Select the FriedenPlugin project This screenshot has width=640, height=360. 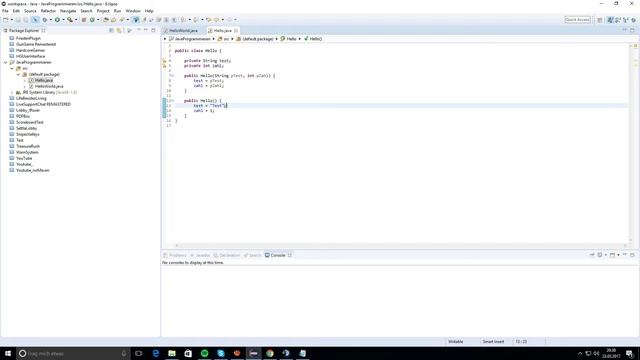pyautogui.click(x=28, y=38)
